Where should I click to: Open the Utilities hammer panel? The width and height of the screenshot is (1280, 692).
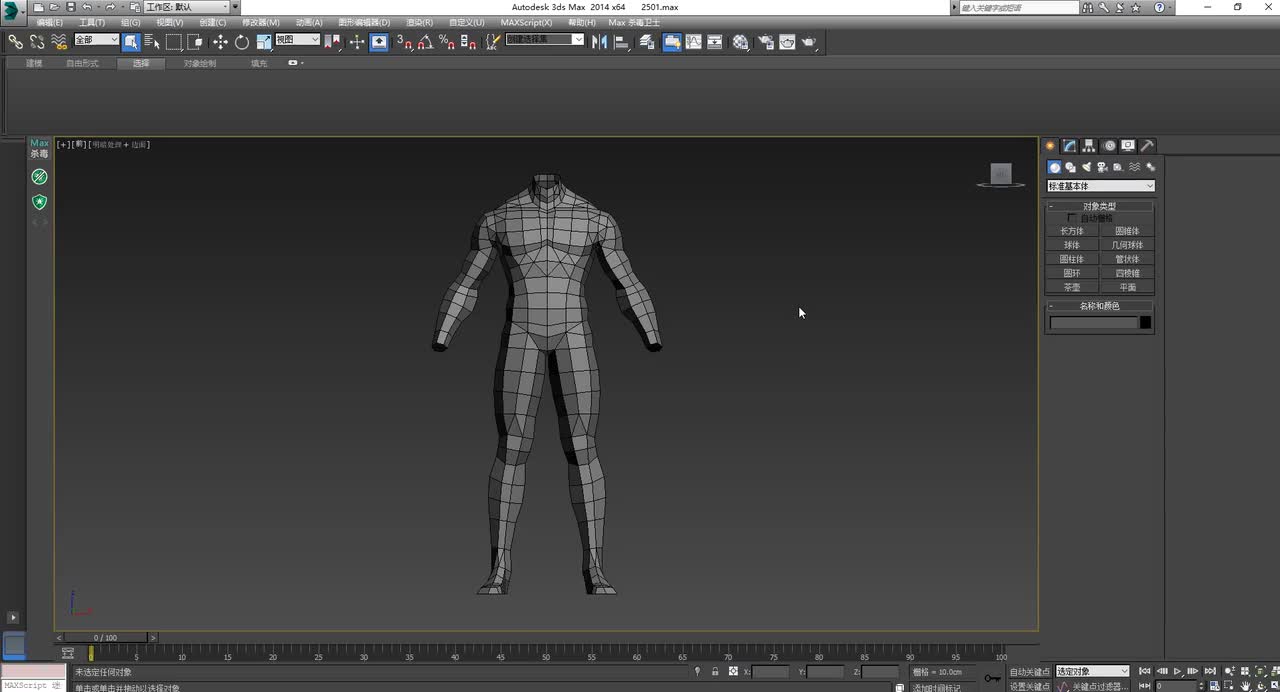click(x=1147, y=146)
